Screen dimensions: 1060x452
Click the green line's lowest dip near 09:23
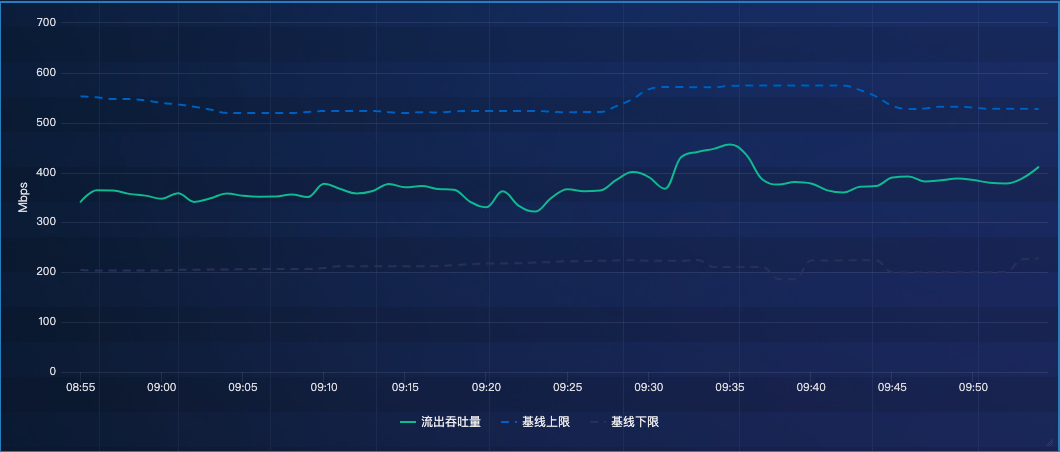tap(535, 211)
